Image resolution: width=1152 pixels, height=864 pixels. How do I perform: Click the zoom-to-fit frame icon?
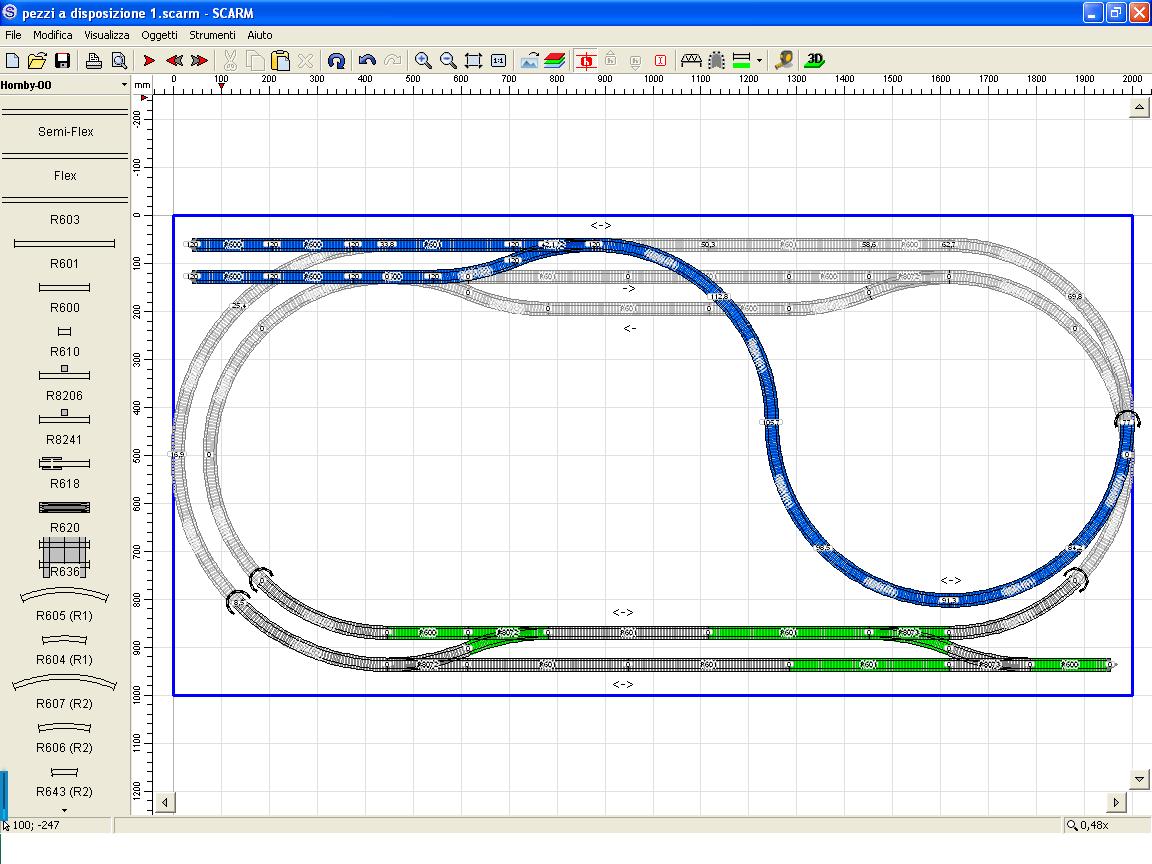pyautogui.click(x=473, y=60)
